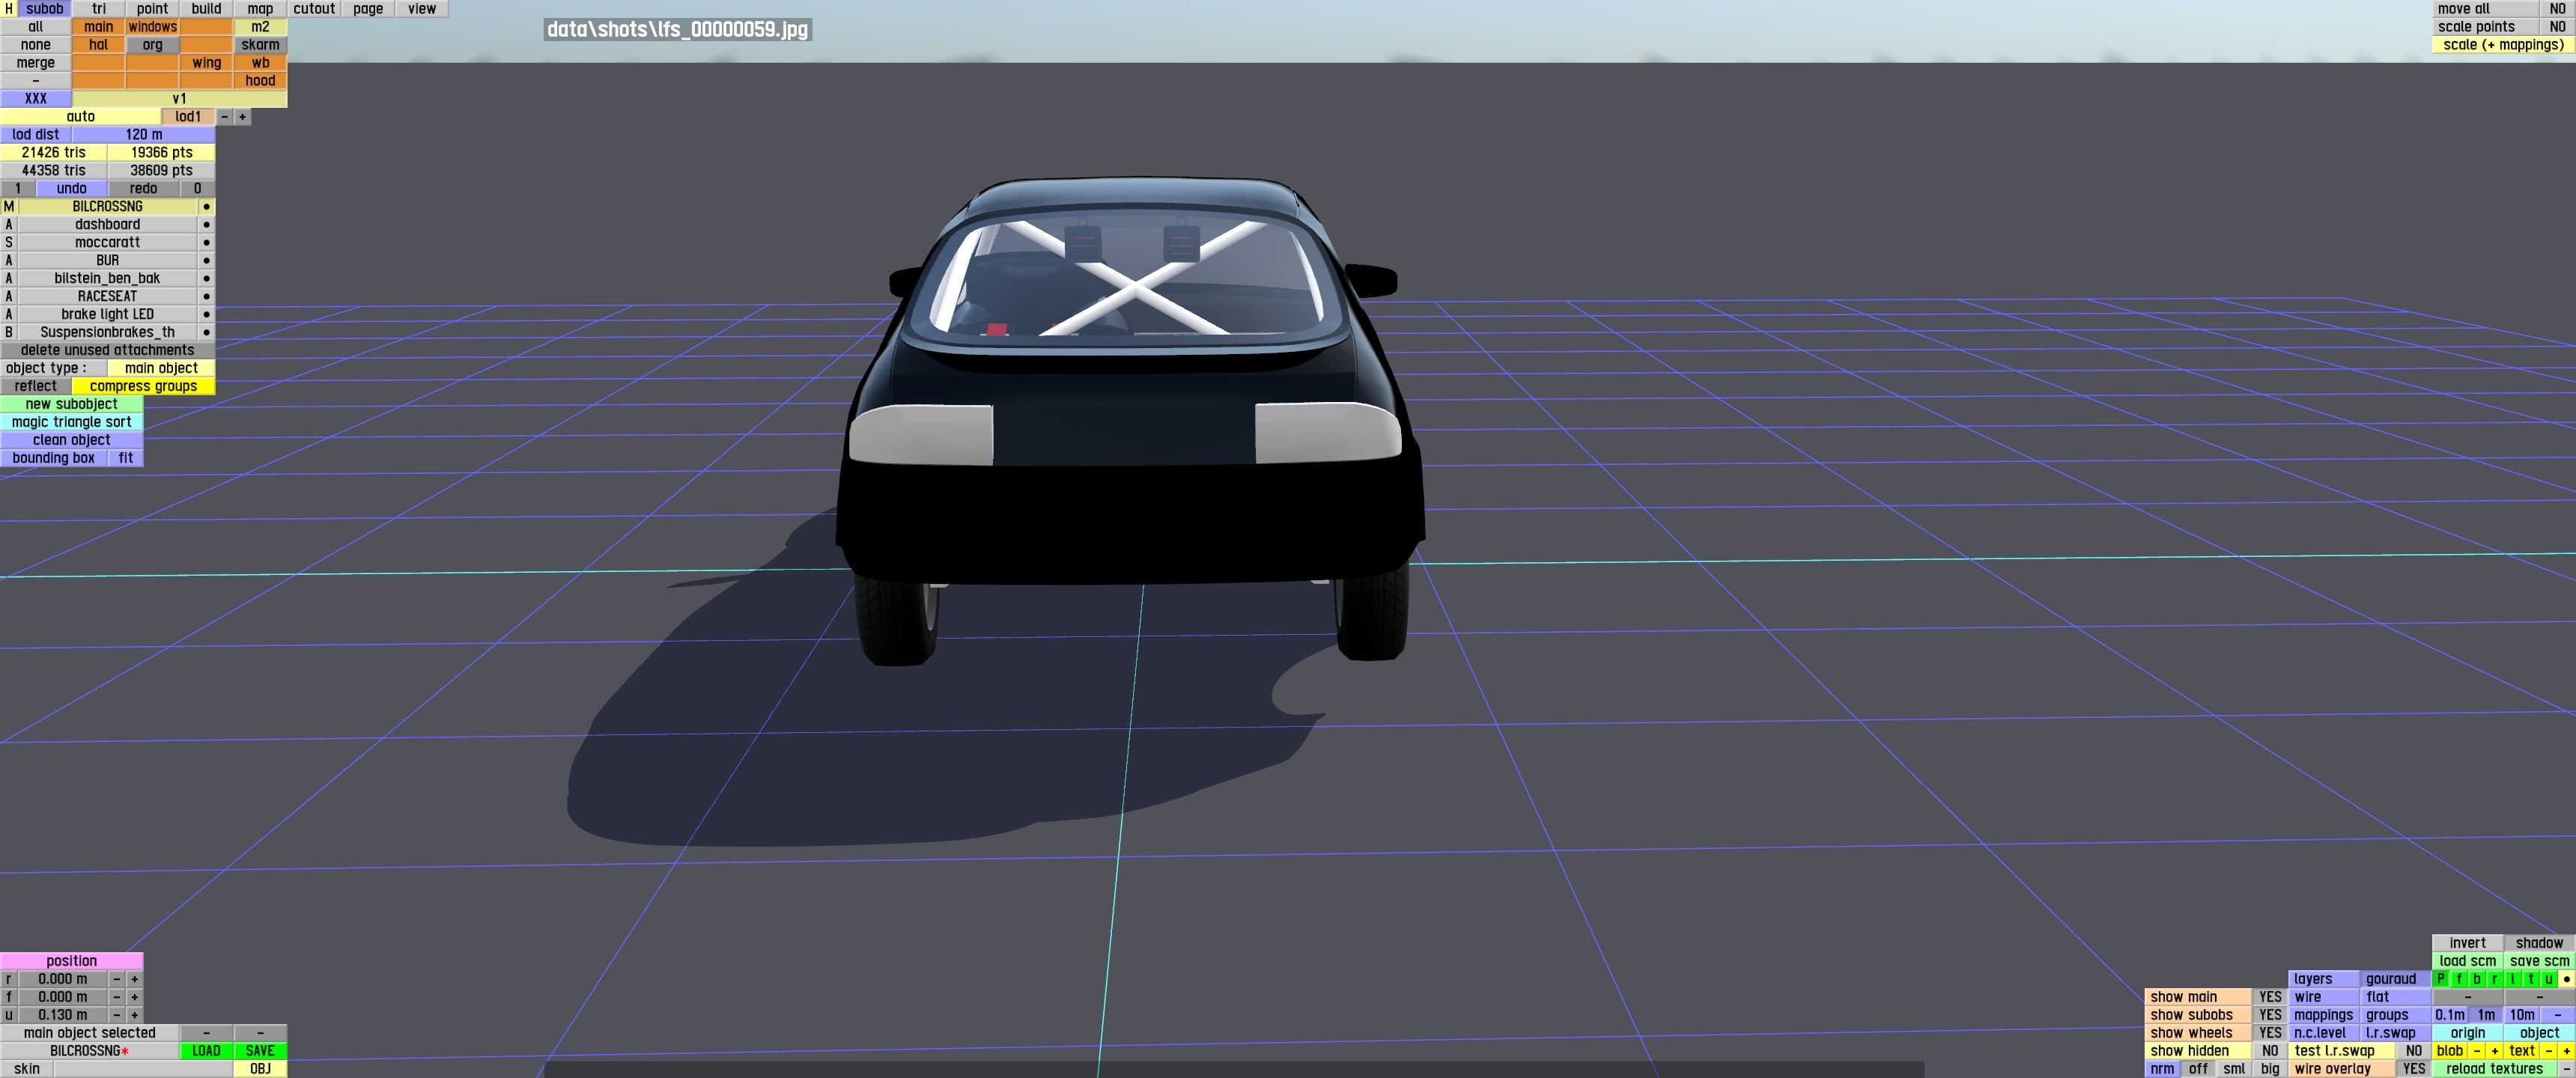The height and width of the screenshot is (1078, 2576).
Task: Click the dot next to dashboard attachment
Action: pos(206,224)
